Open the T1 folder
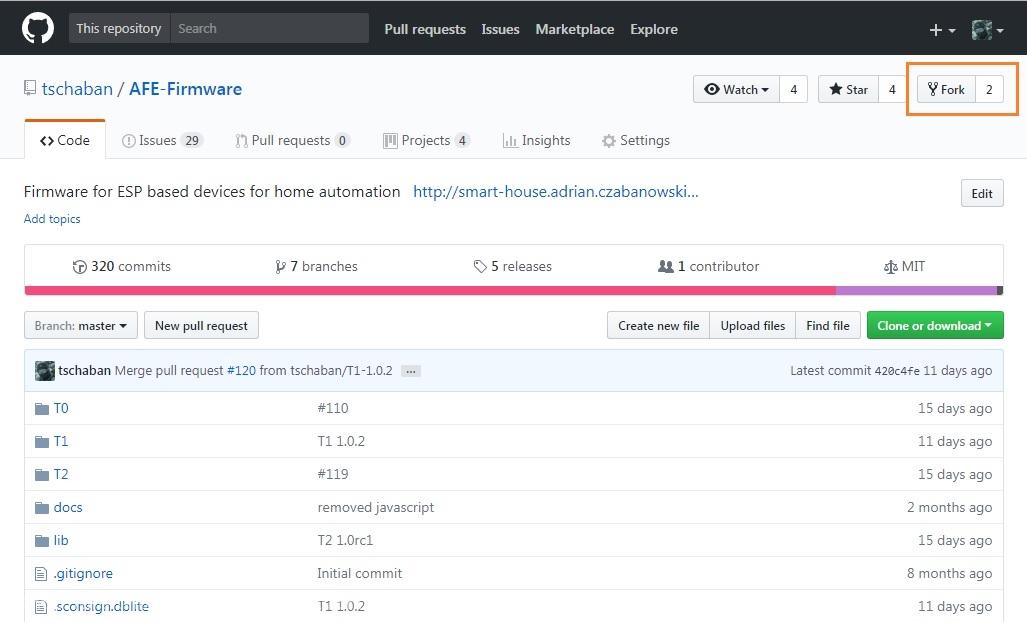Image resolution: width=1027 pixels, height=622 pixels. (61, 441)
